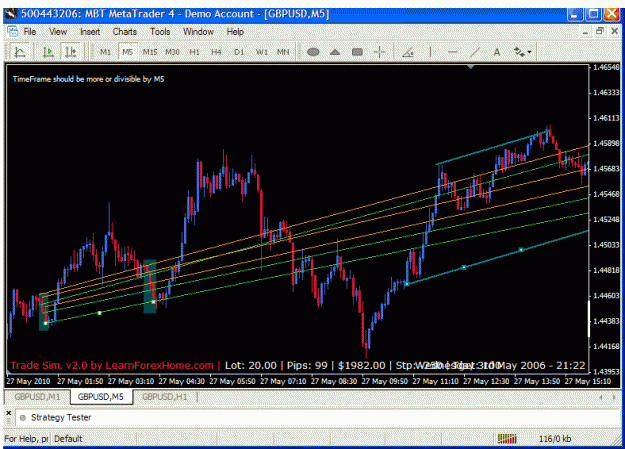Screen dimensions: 625x449
Task: Toggle the chart shift icon
Action: point(71,52)
